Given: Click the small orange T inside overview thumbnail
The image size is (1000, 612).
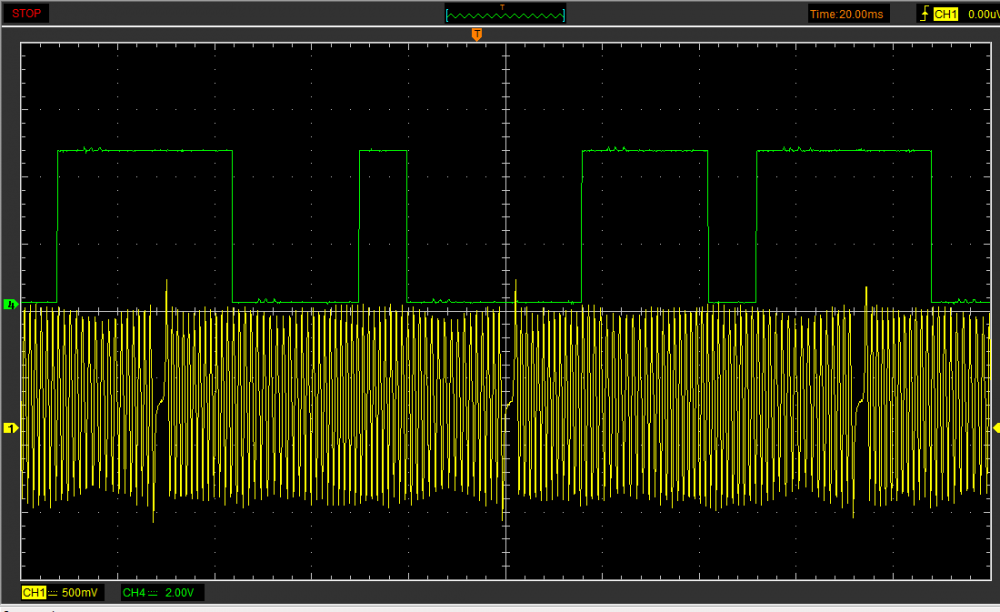Looking at the screenshot, I should click(503, 7).
